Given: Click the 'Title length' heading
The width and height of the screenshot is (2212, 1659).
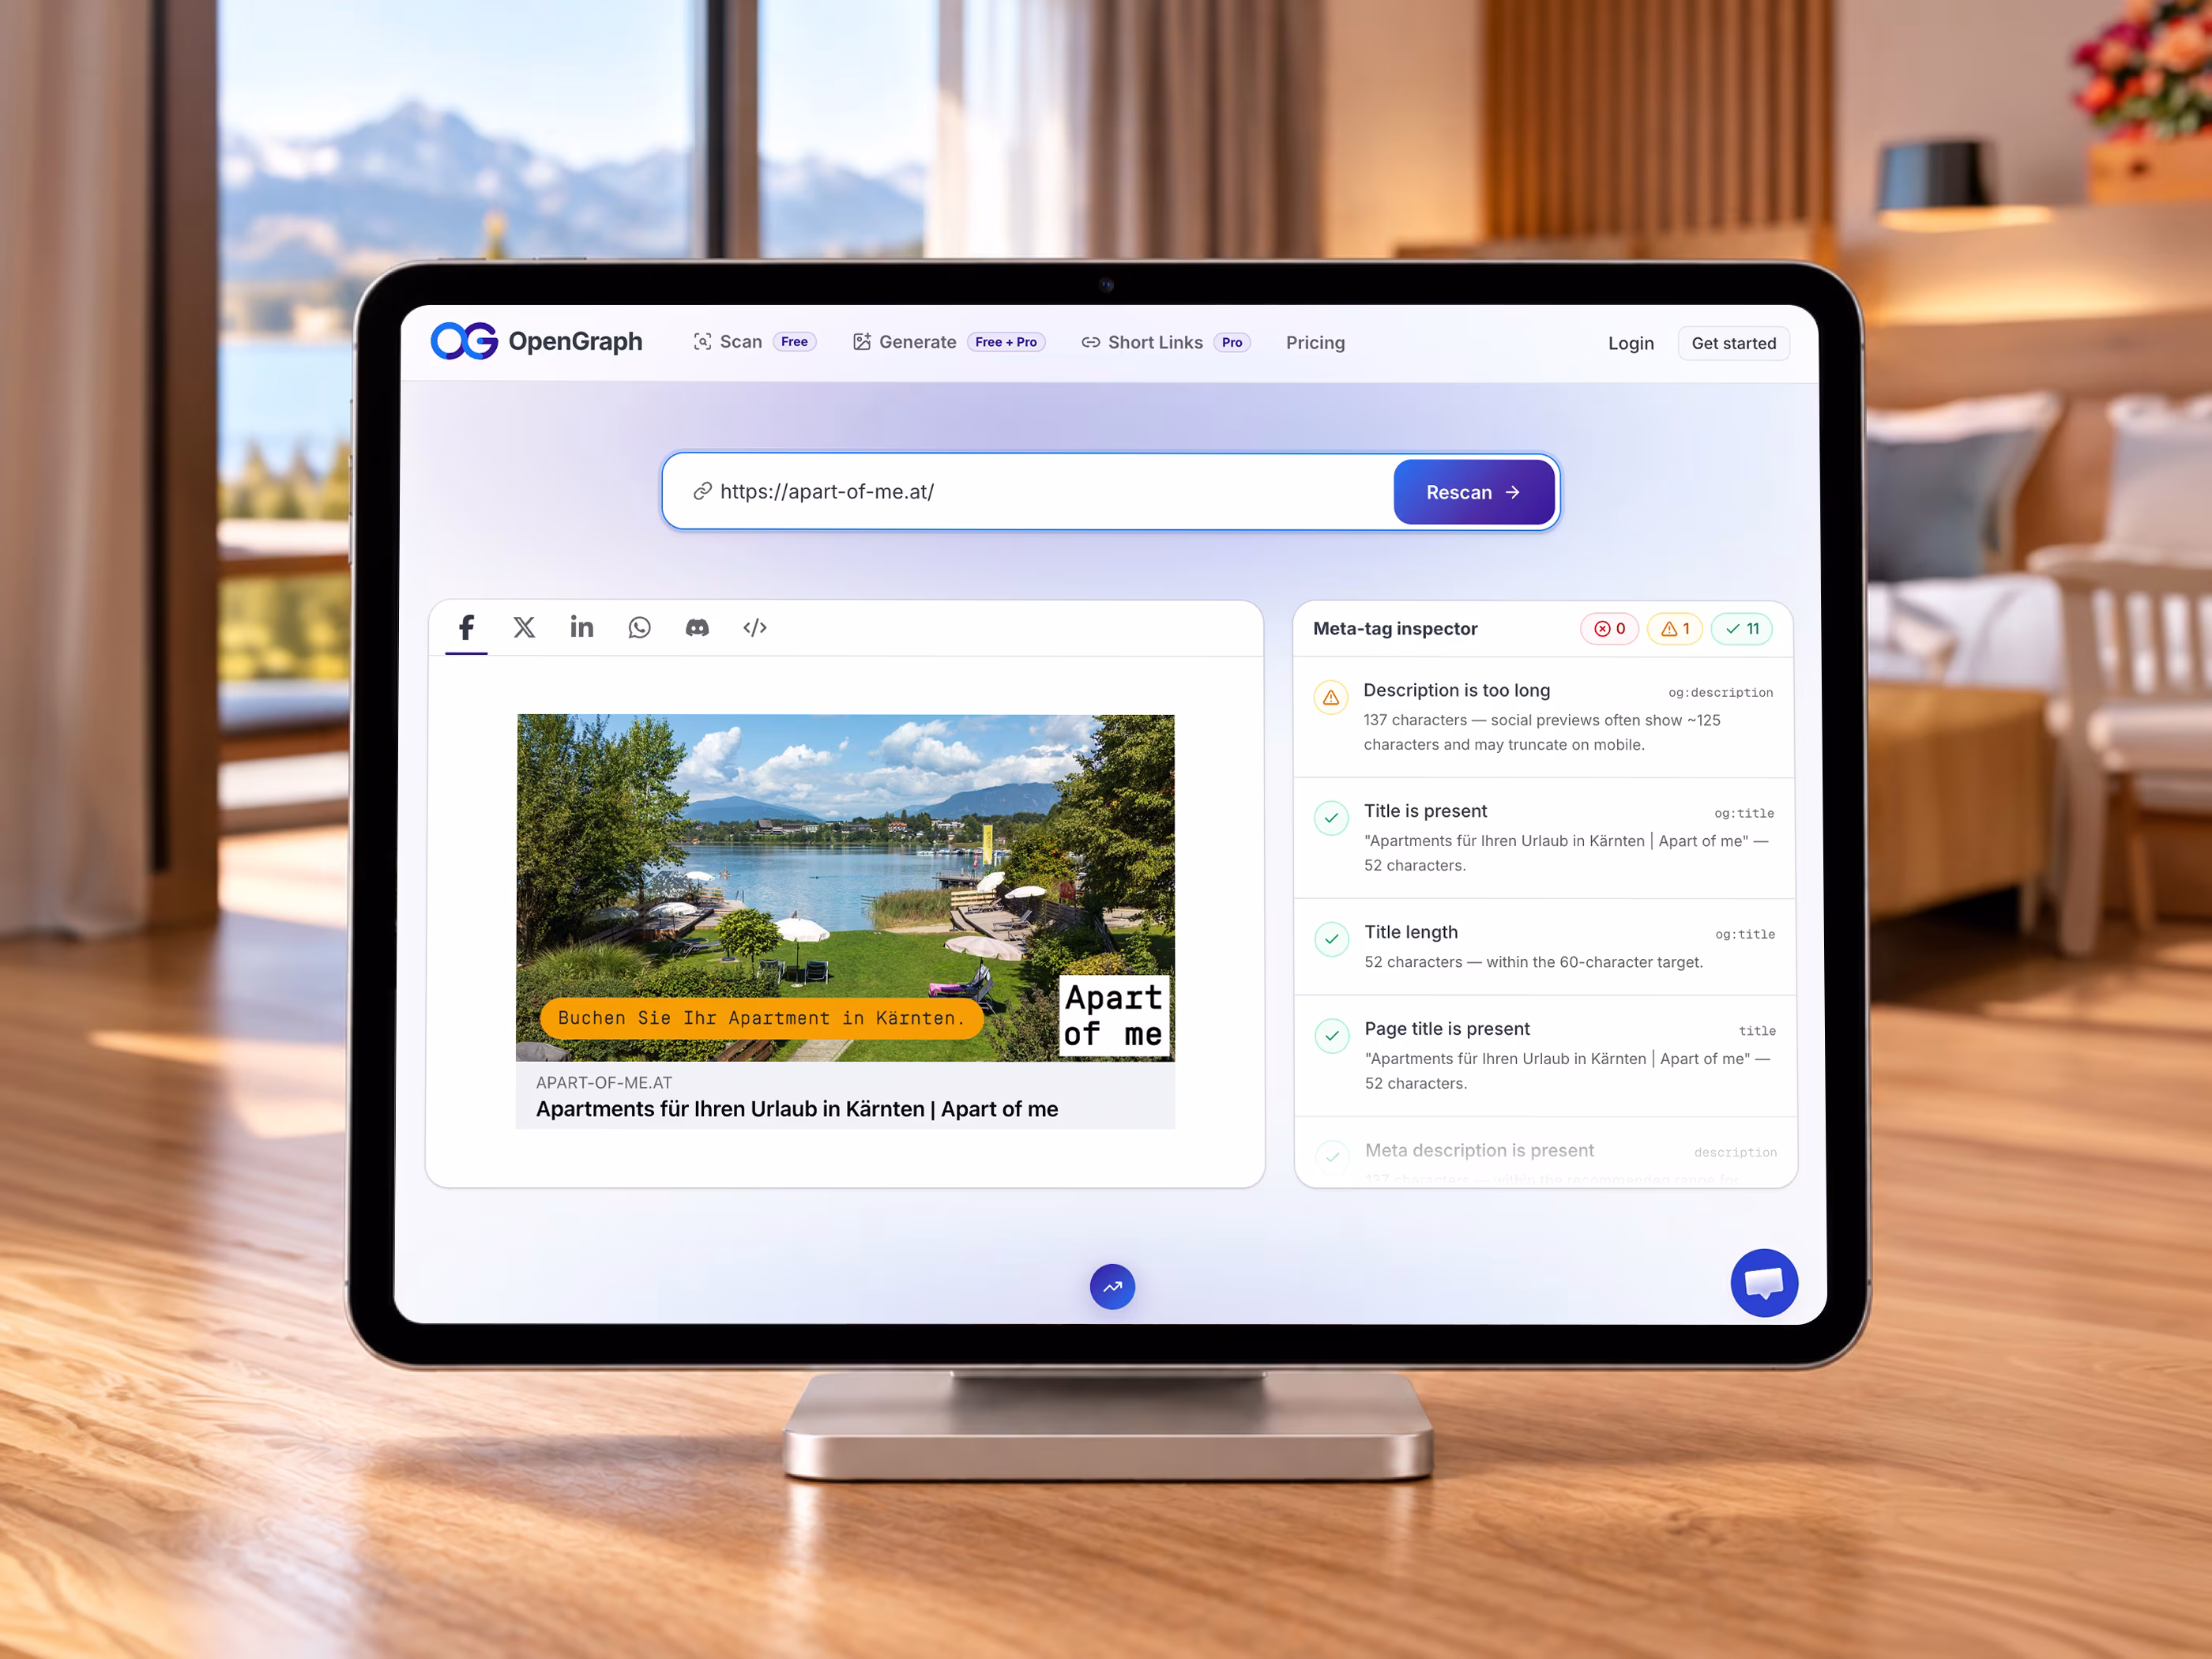Looking at the screenshot, I should [x=1411, y=932].
